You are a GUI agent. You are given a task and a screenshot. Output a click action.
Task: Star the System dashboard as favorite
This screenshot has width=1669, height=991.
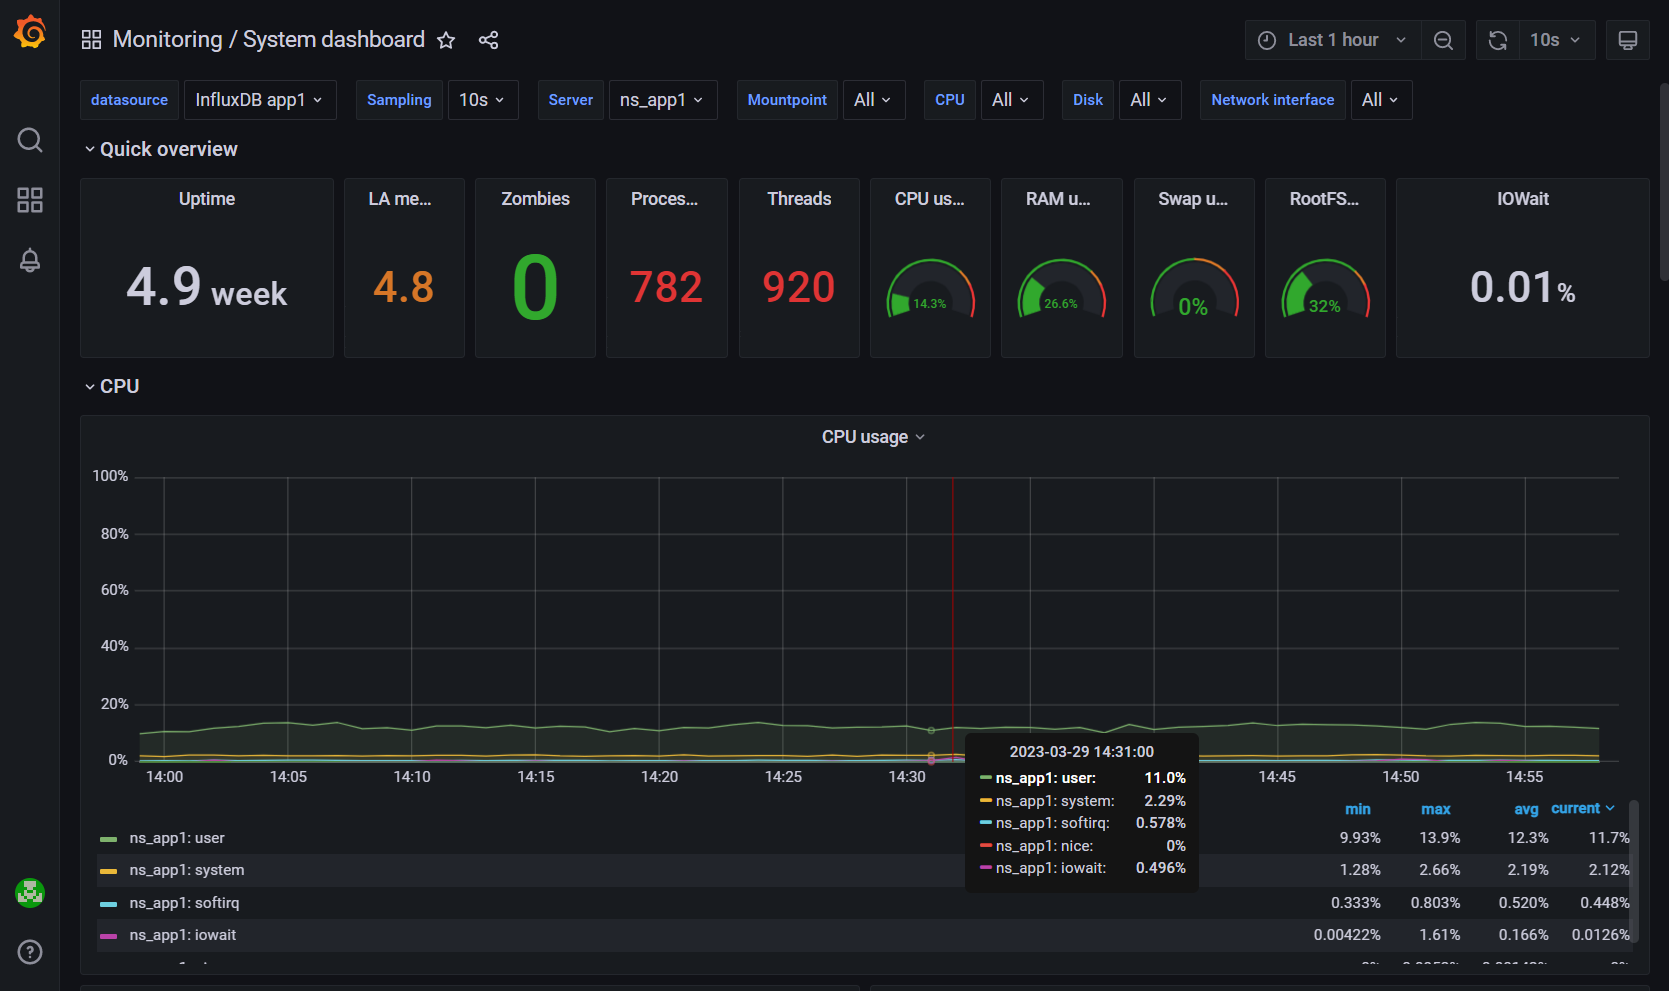pos(446,40)
